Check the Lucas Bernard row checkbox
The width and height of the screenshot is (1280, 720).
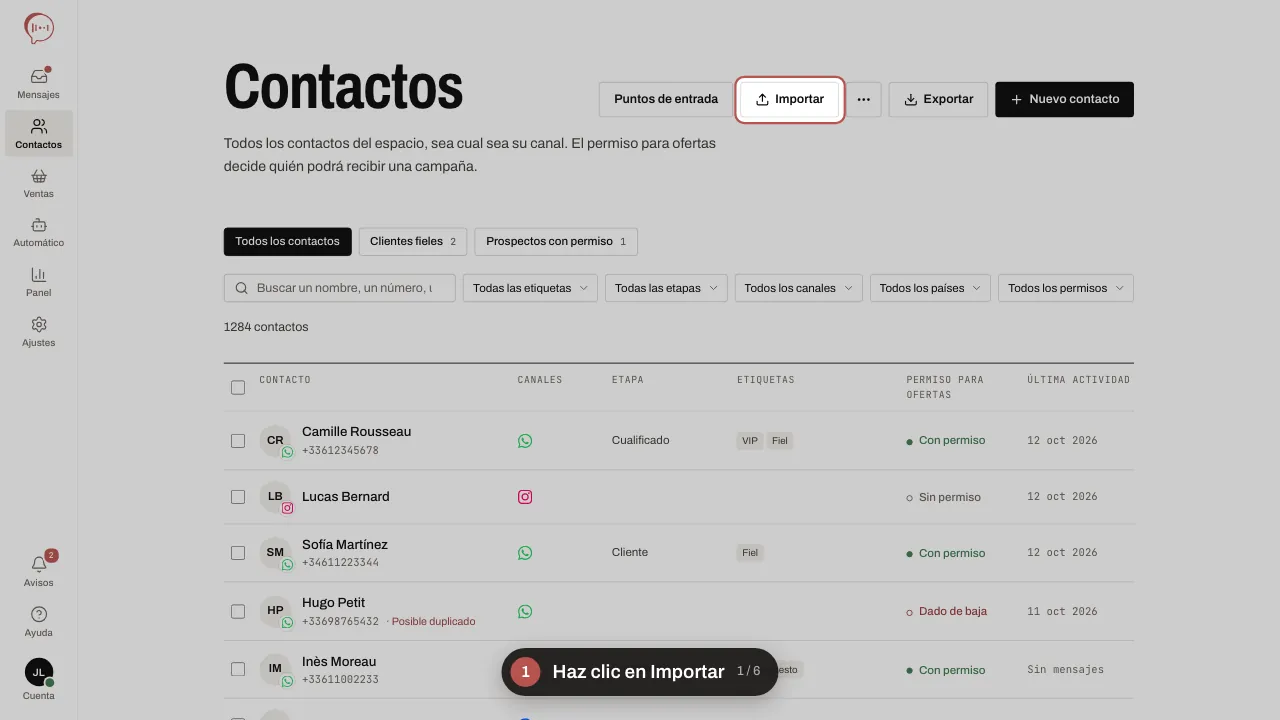pyautogui.click(x=238, y=497)
